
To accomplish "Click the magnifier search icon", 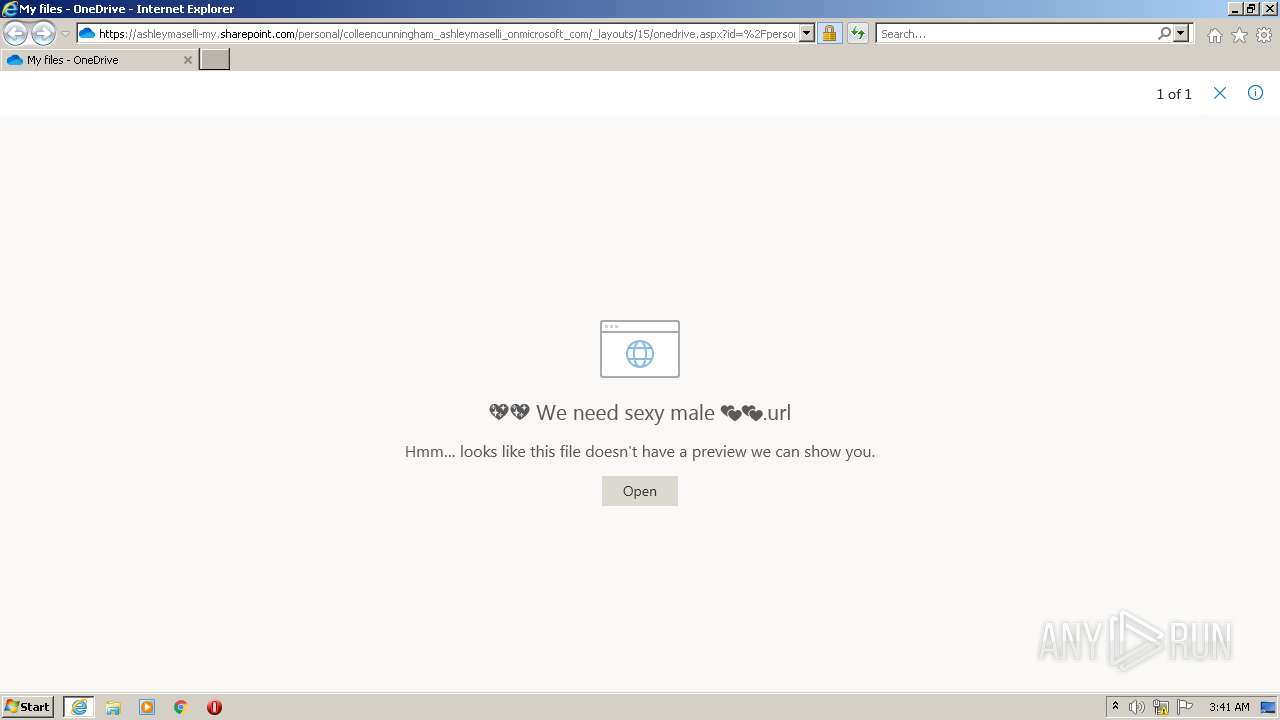I will tap(1164, 34).
